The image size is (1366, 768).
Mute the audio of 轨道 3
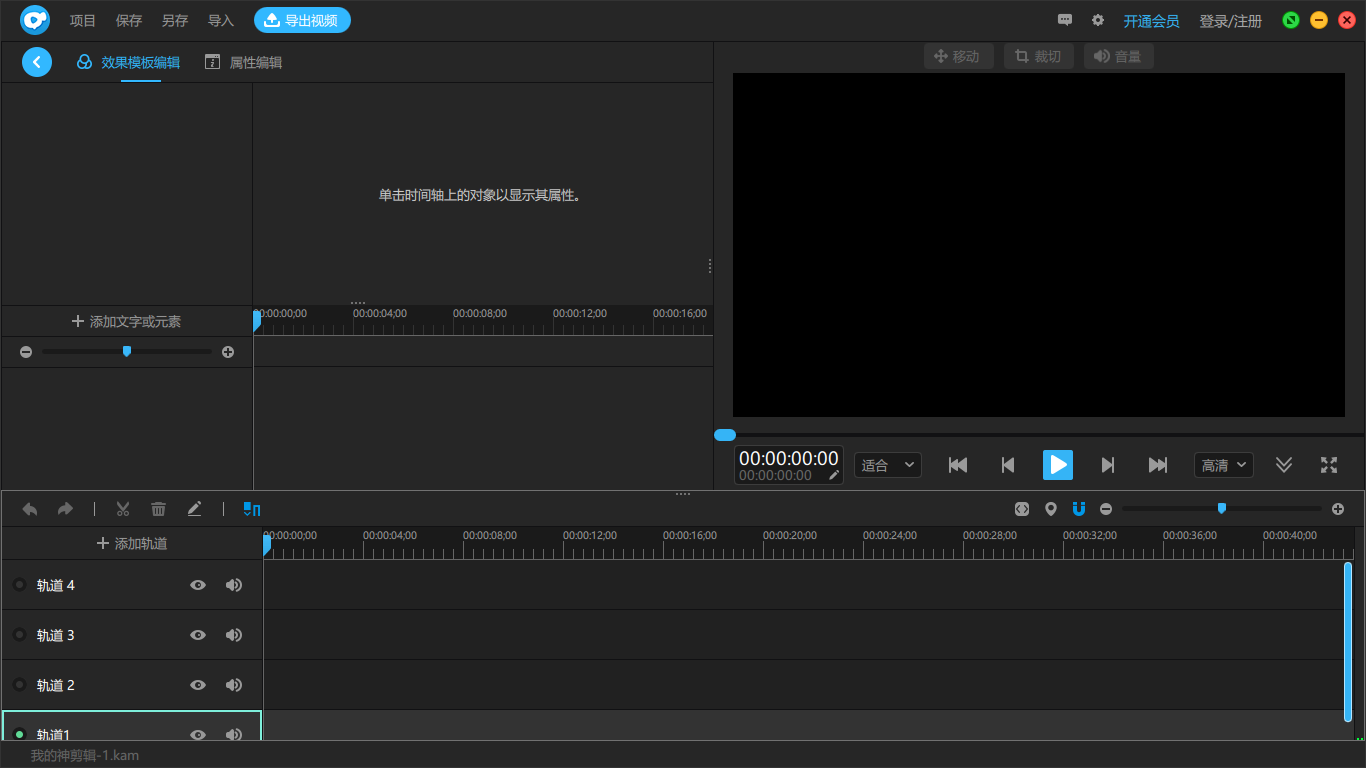234,635
